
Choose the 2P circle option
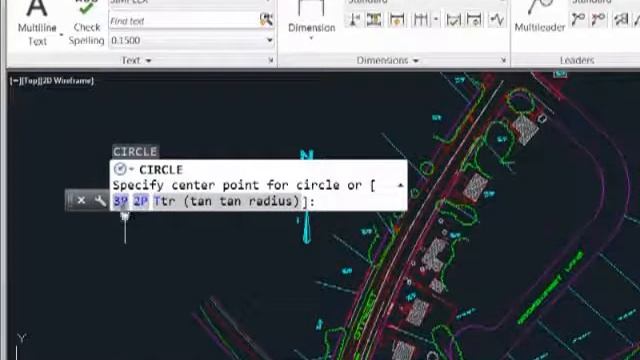click(x=141, y=201)
